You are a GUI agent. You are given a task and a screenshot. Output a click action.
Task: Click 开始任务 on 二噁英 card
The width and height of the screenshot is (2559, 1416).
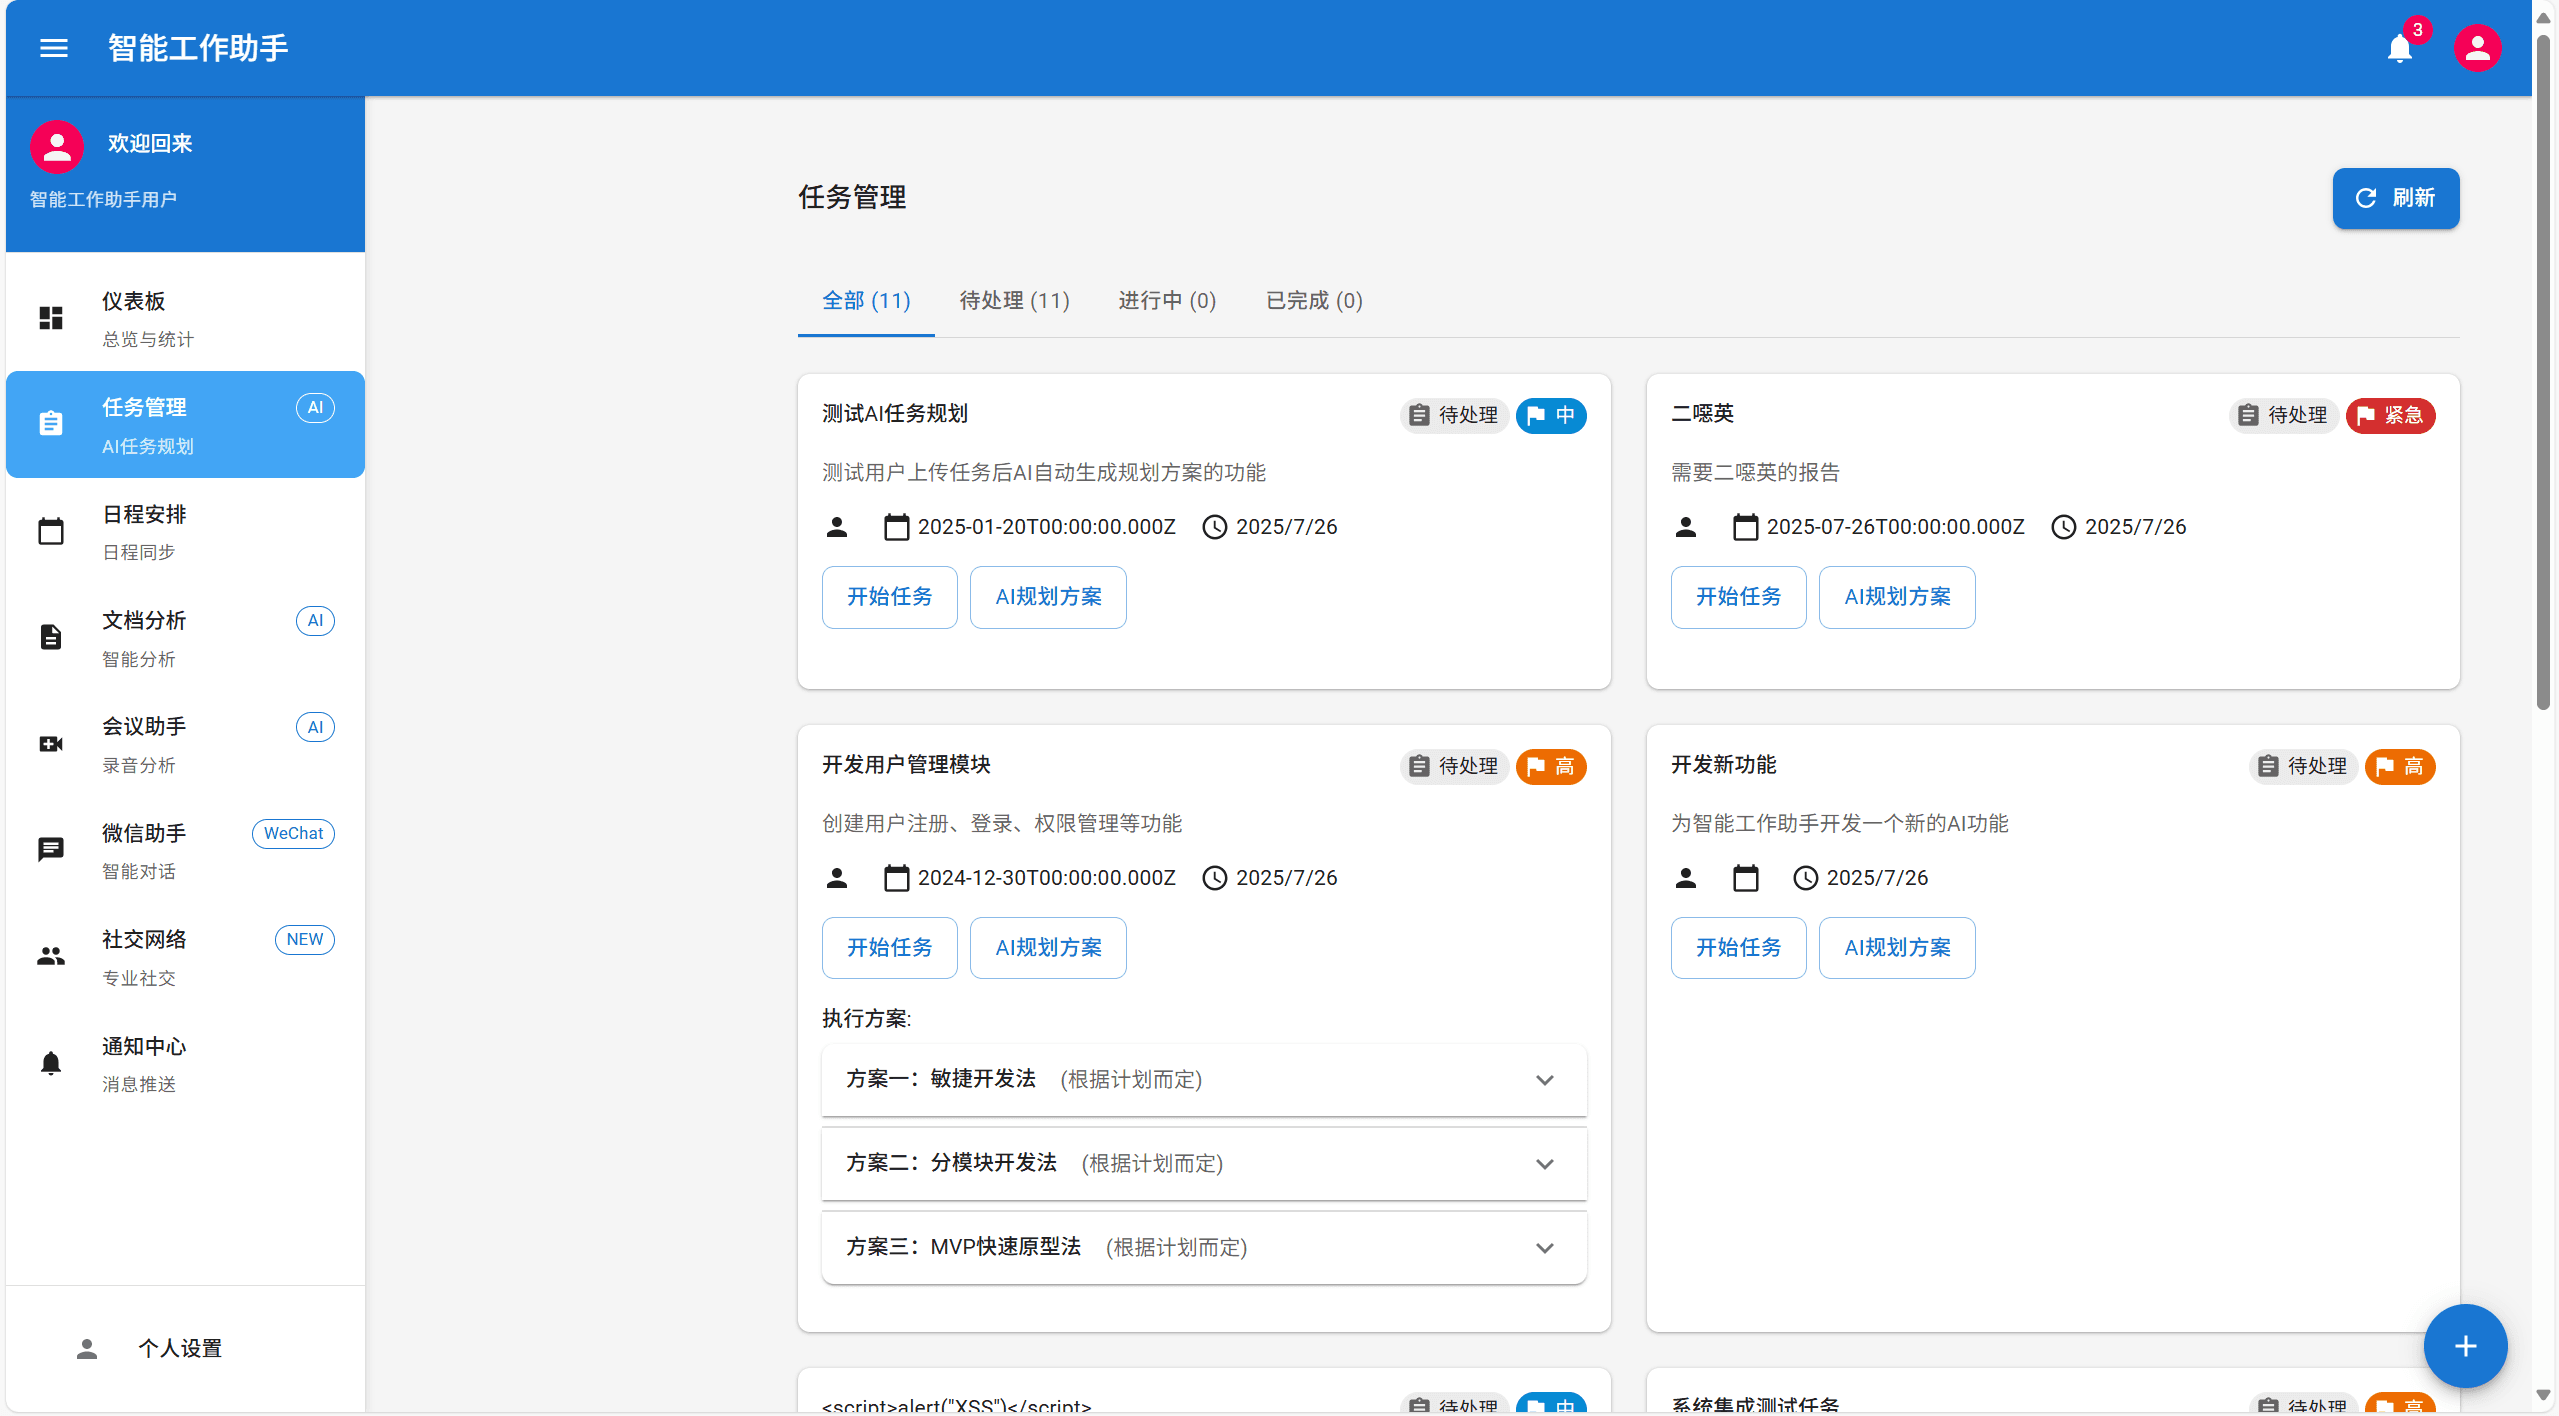point(1739,598)
